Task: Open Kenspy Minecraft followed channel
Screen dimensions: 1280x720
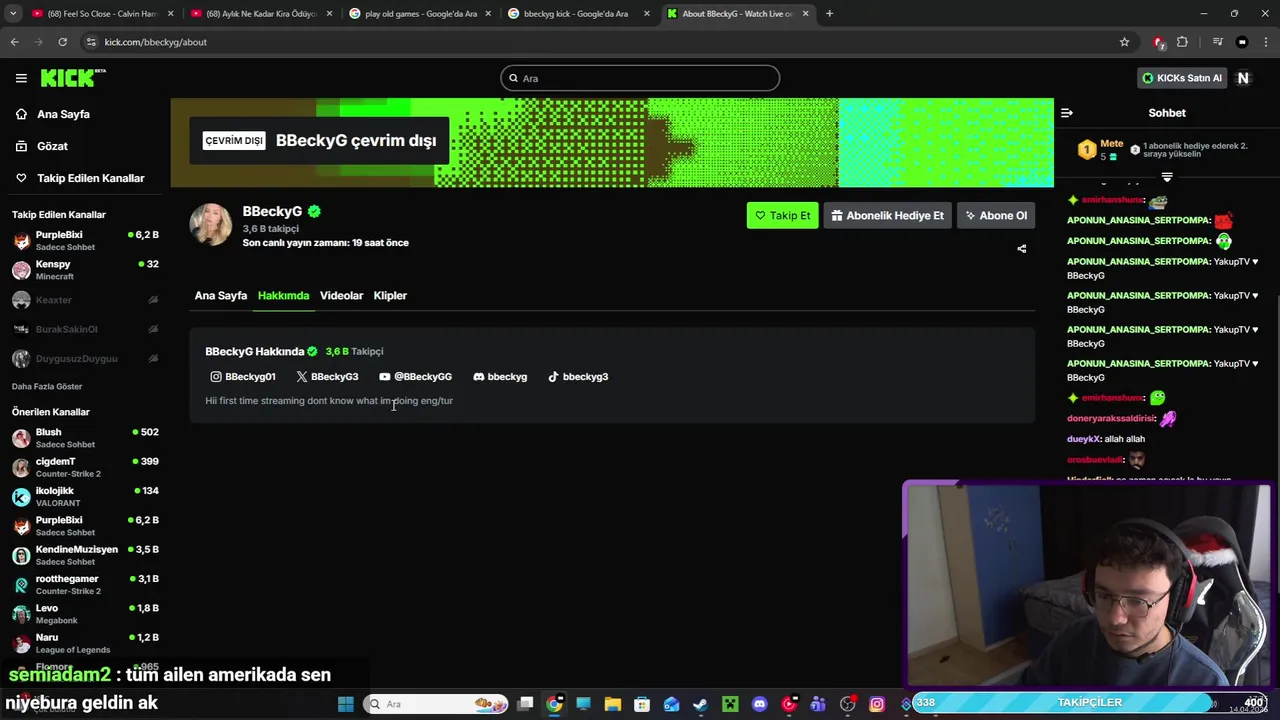Action: click(85, 270)
